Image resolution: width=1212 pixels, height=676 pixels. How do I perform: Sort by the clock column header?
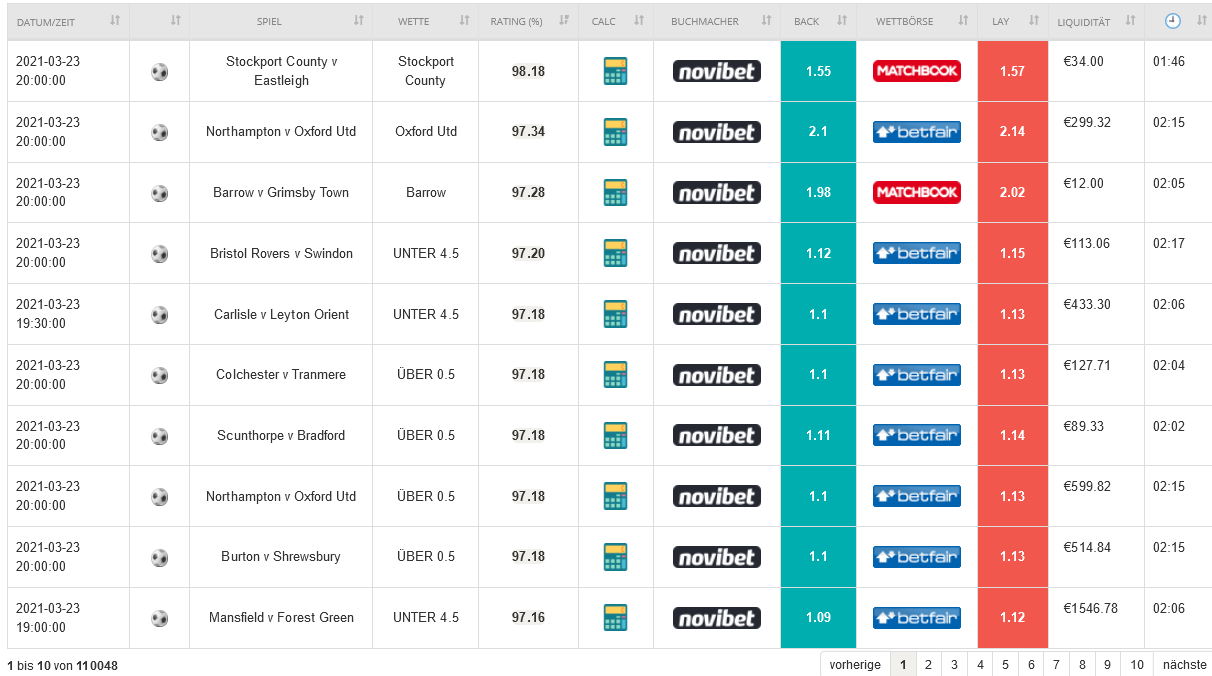[x=1178, y=21]
